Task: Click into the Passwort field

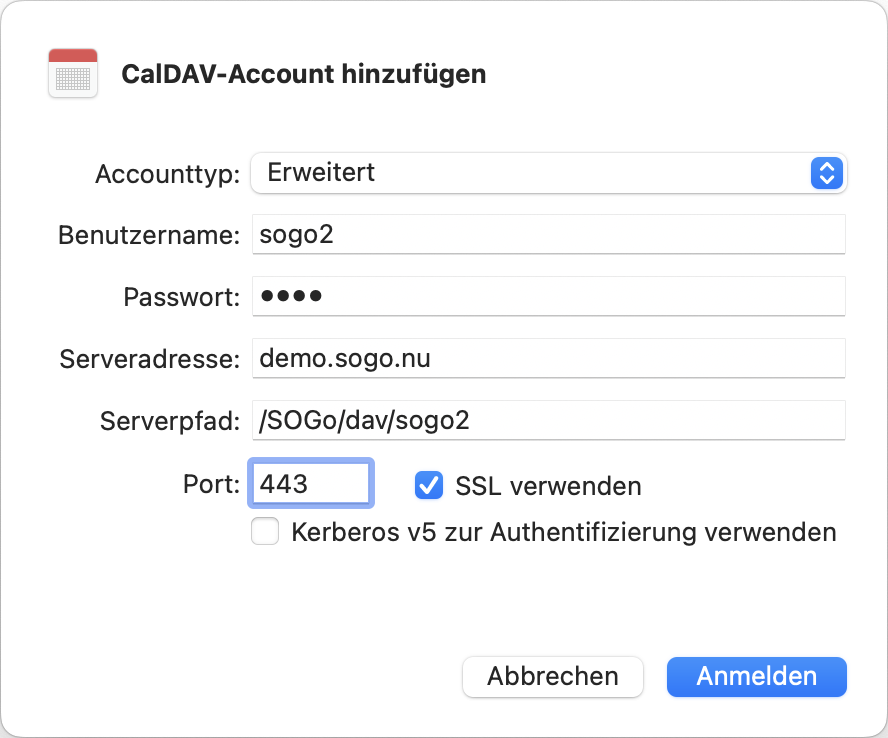Action: tap(548, 297)
